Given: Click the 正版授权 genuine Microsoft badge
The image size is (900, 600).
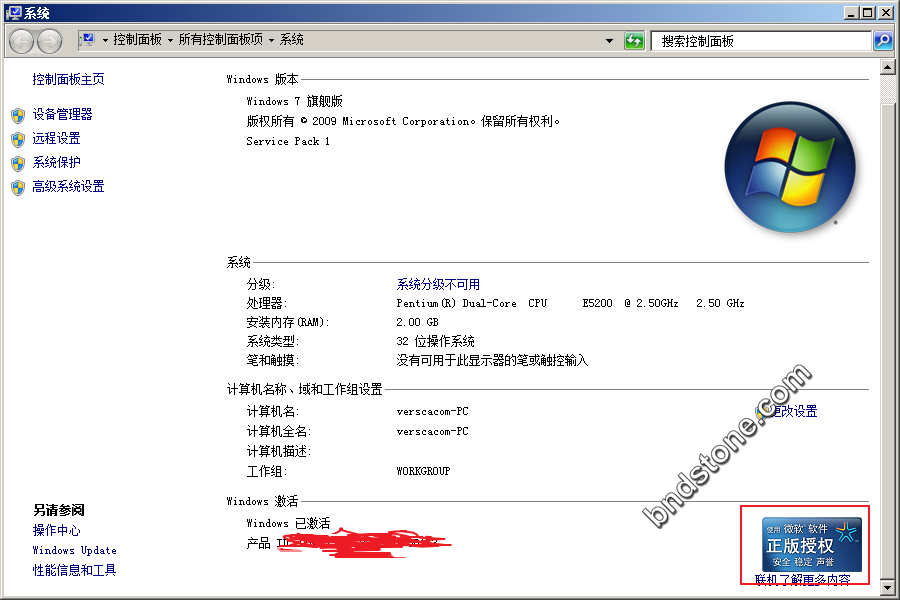Looking at the screenshot, I should [812, 544].
